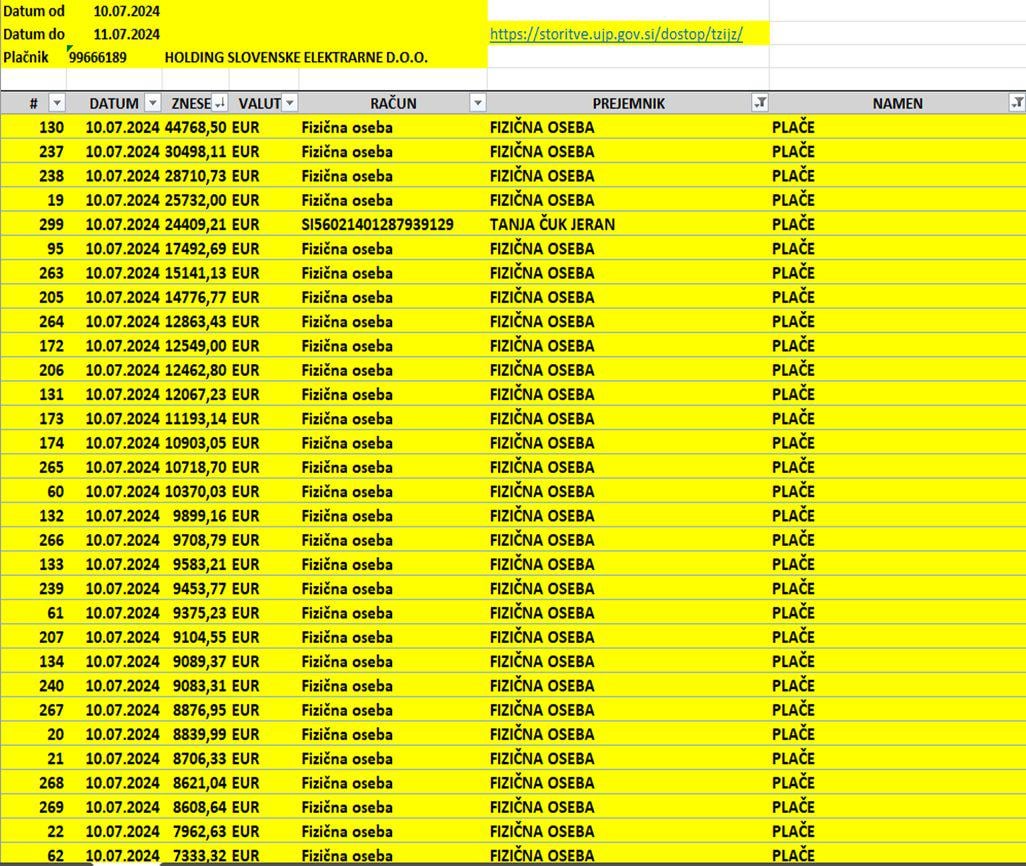The image size is (1026, 866).
Task: Click the RAČUN column header
Action: coord(393,103)
